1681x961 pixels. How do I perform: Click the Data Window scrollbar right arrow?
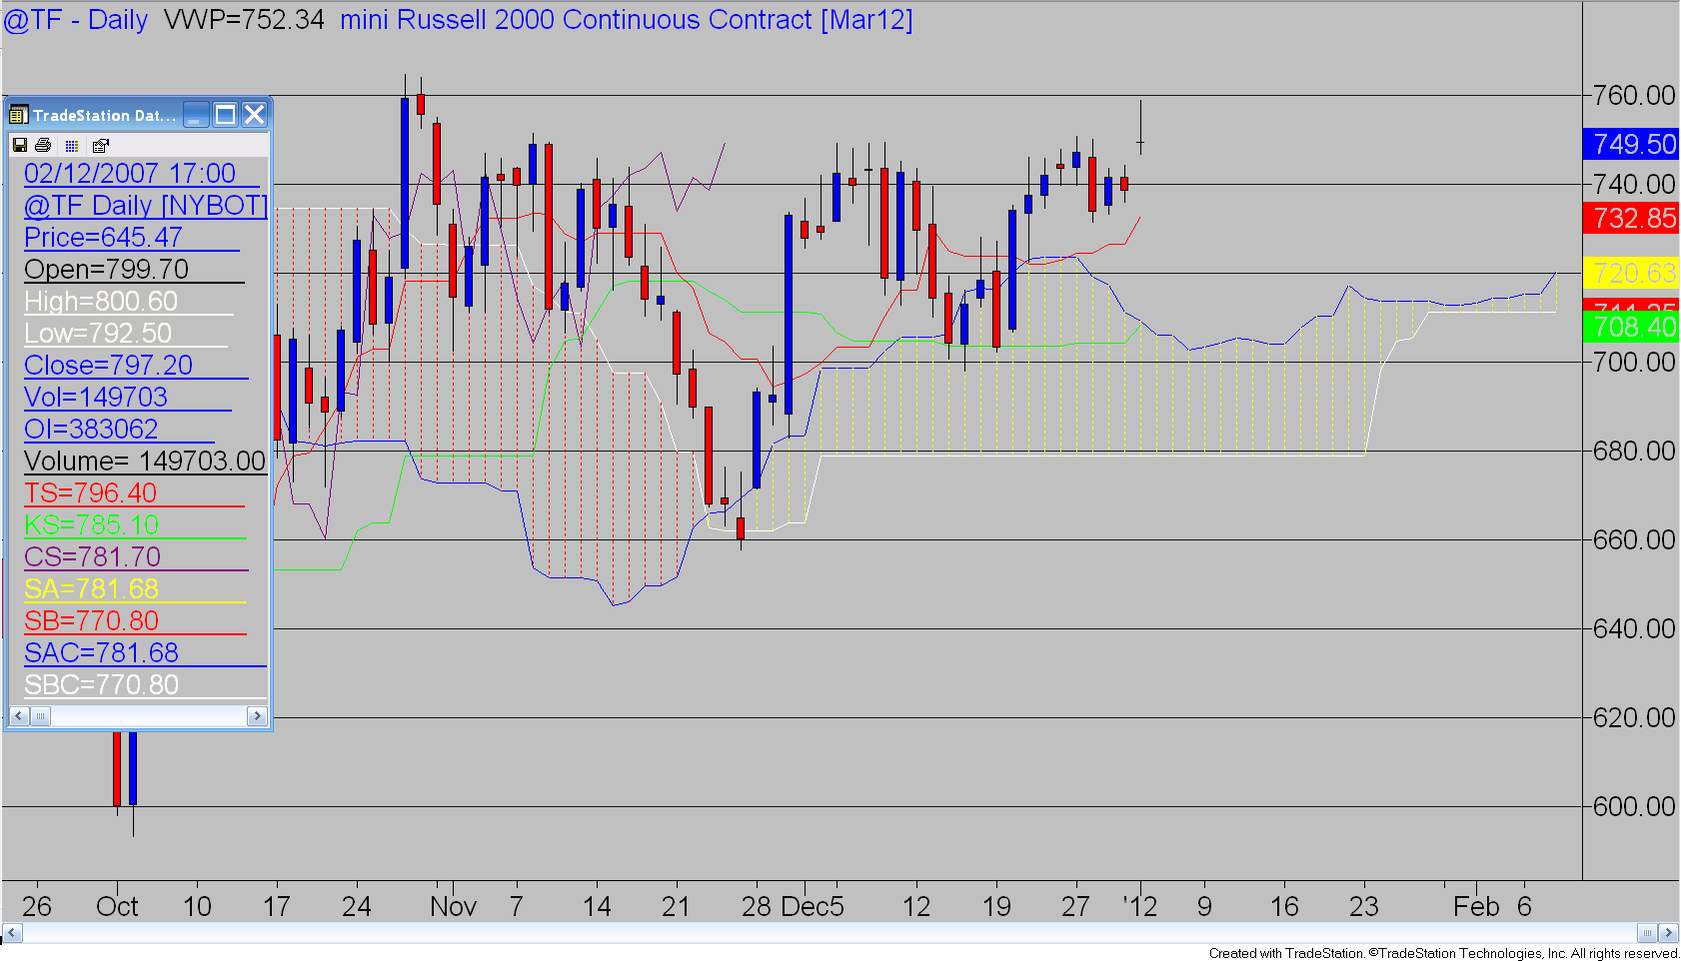tap(257, 716)
